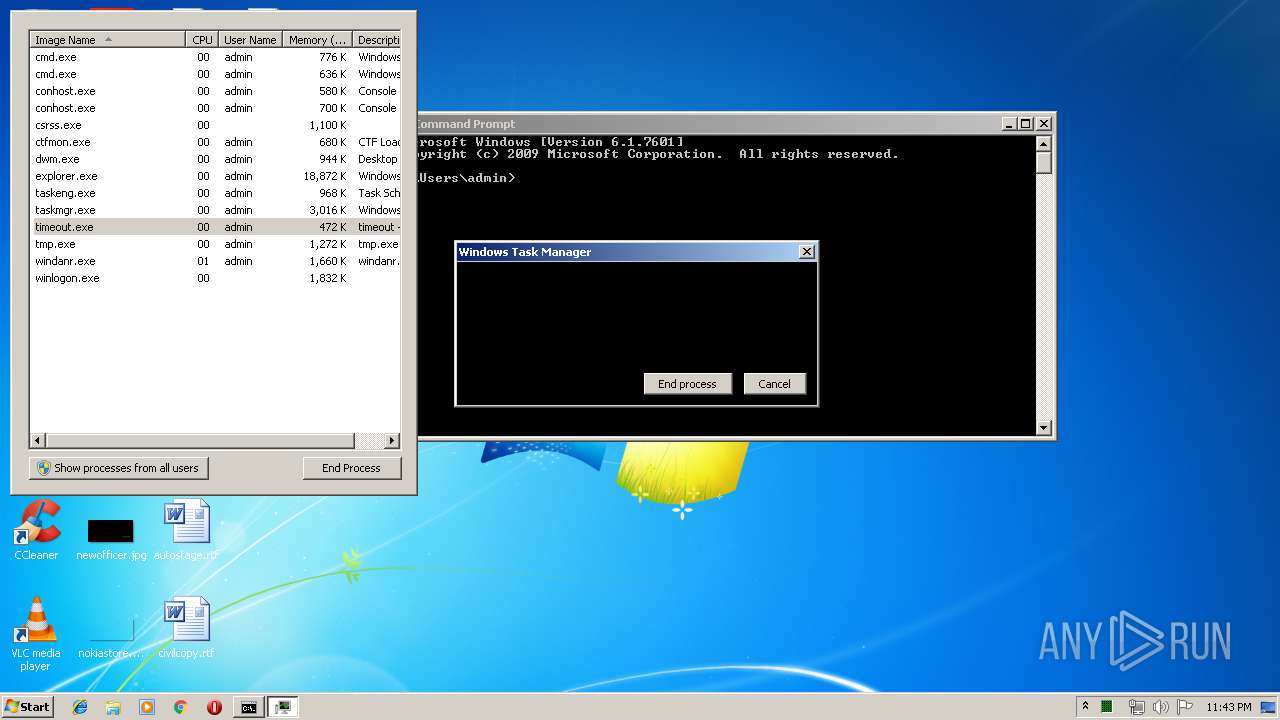Image resolution: width=1280 pixels, height=720 pixels.
Task: Sort processes by Description column header
Action: (x=377, y=40)
